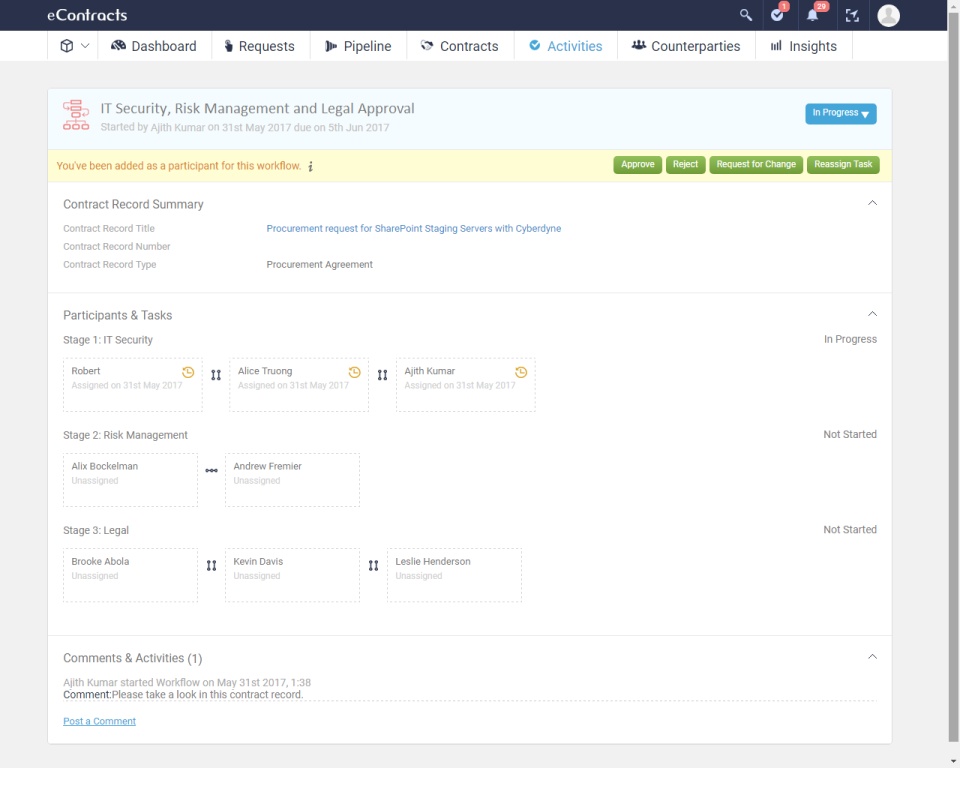
Task: Open the app module cube selector on the left
Action: pyautogui.click(x=68, y=45)
